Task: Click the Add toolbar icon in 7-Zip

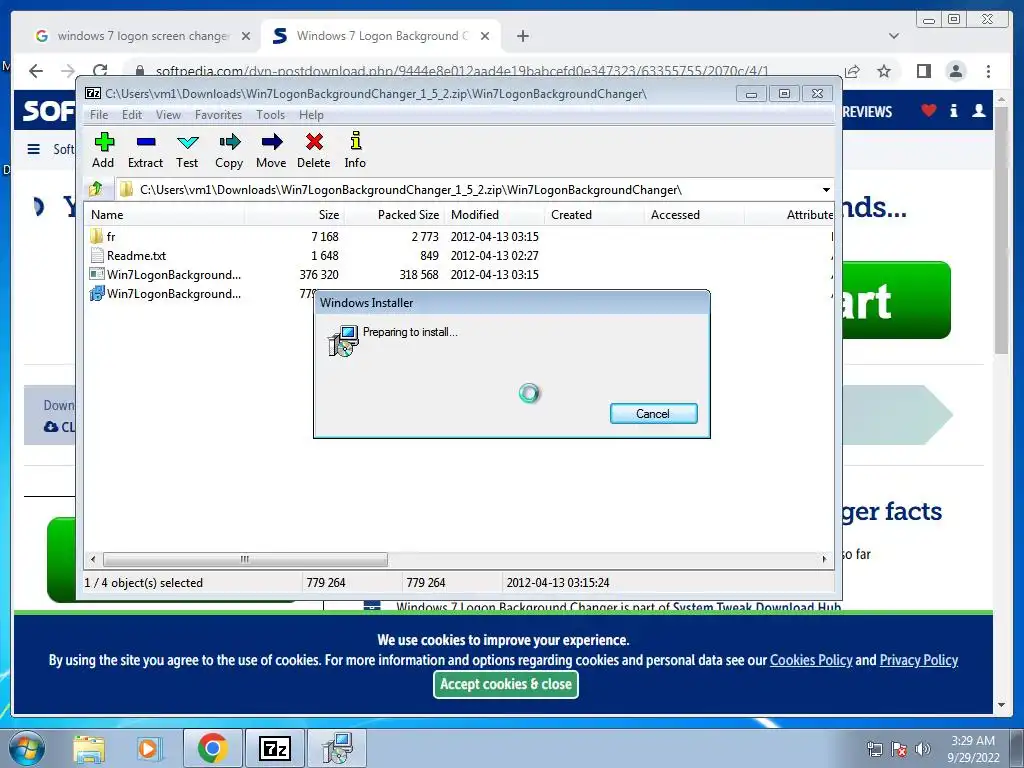Action: (x=103, y=150)
